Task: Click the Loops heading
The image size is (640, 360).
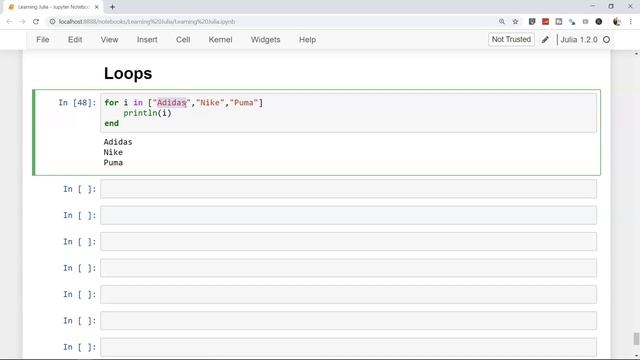Action: [x=128, y=73]
